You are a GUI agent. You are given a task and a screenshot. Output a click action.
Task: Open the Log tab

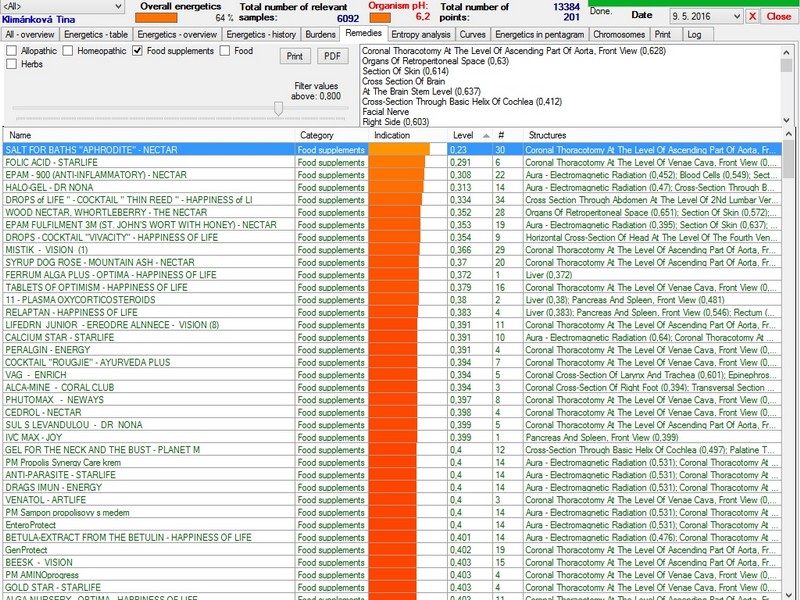(x=697, y=34)
